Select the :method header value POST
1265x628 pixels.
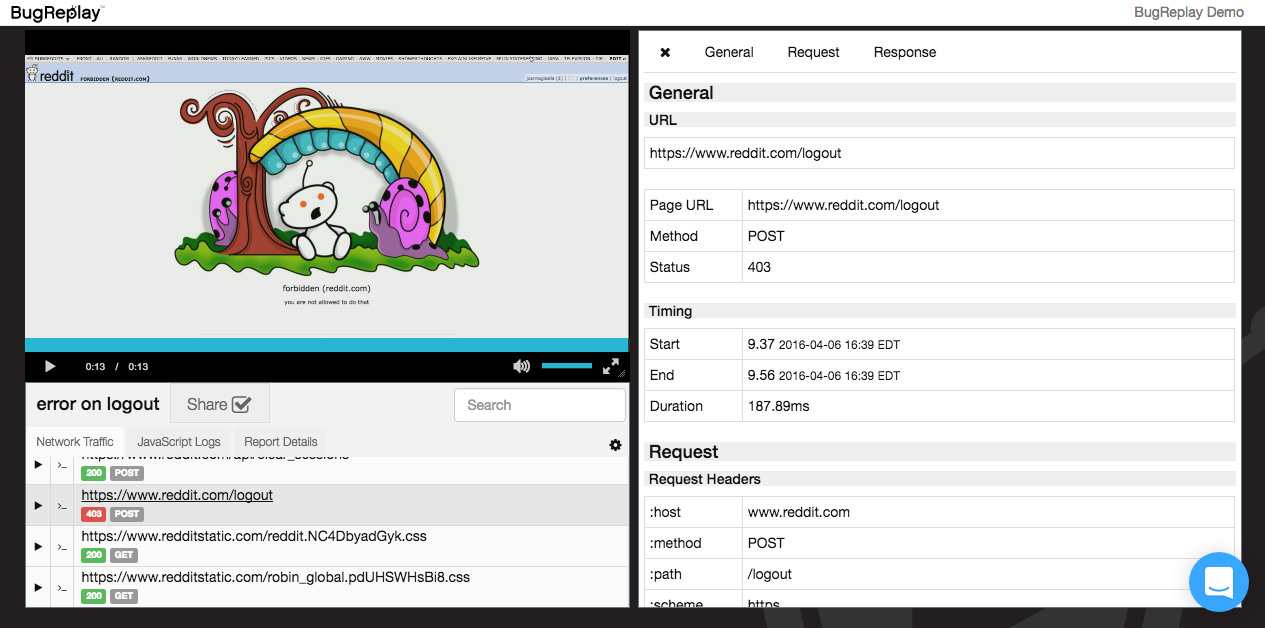tap(988, 543)
